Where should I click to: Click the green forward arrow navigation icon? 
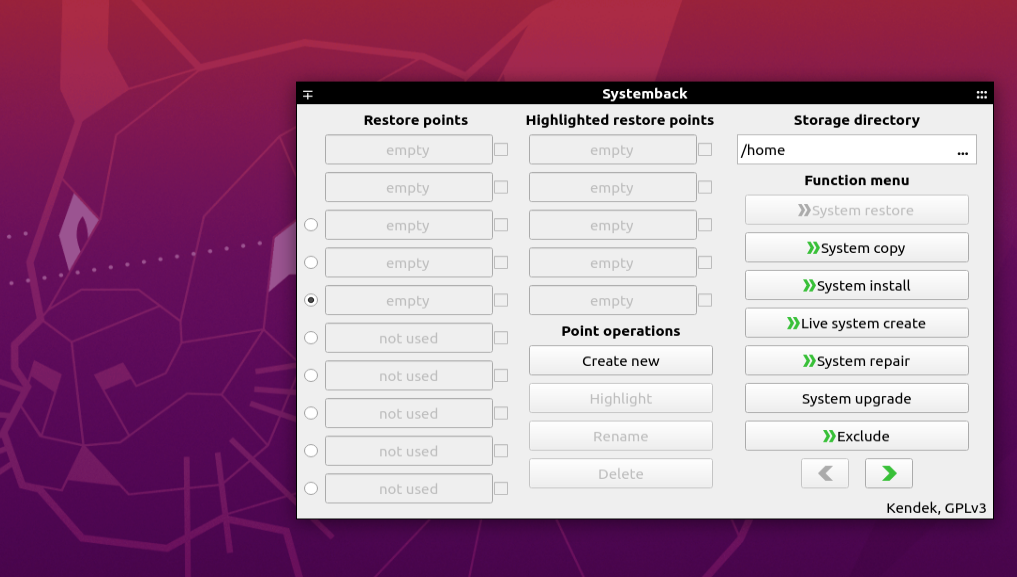click(x=888, y=472)
